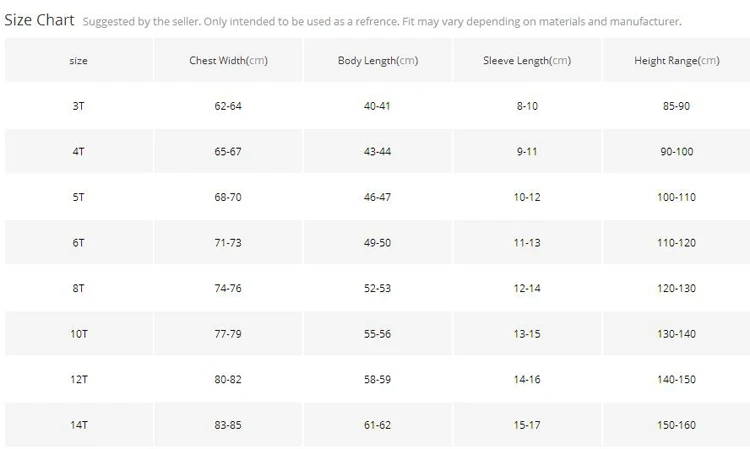Screen dimensions: 750x449
Task: Click height range value 110-120
Action: 676,243
